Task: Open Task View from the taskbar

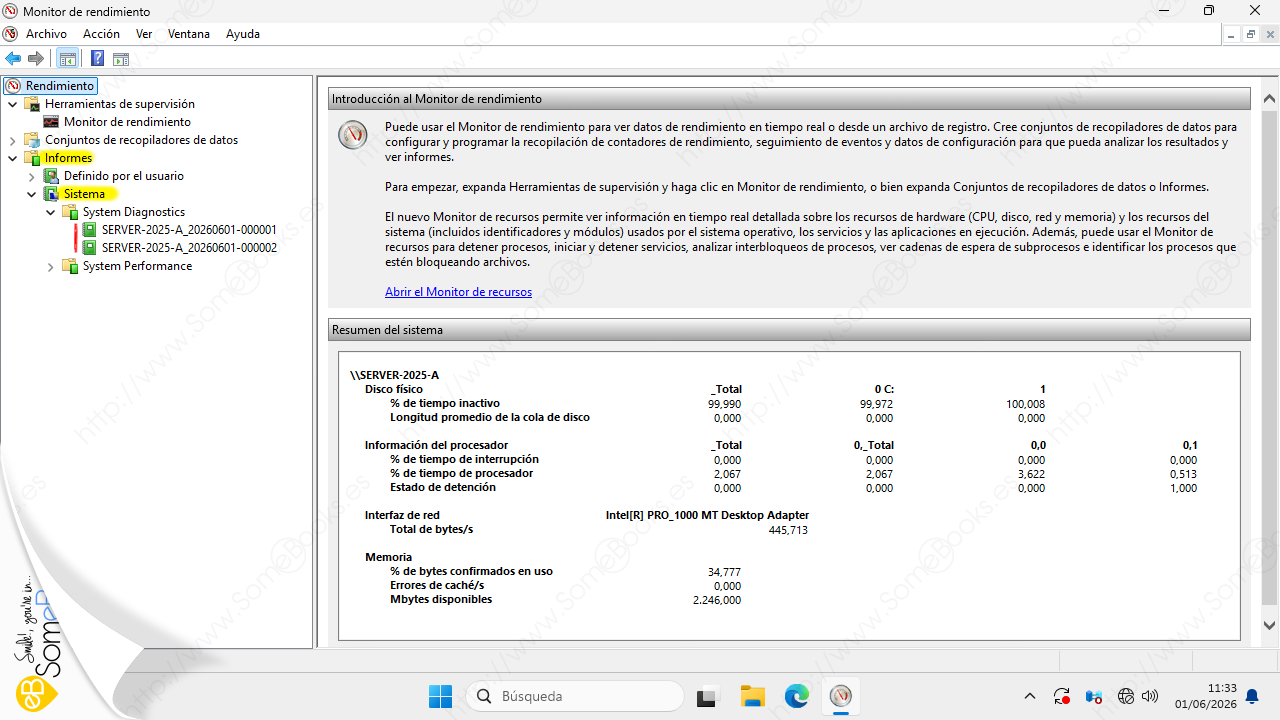Action: [708, 696]
